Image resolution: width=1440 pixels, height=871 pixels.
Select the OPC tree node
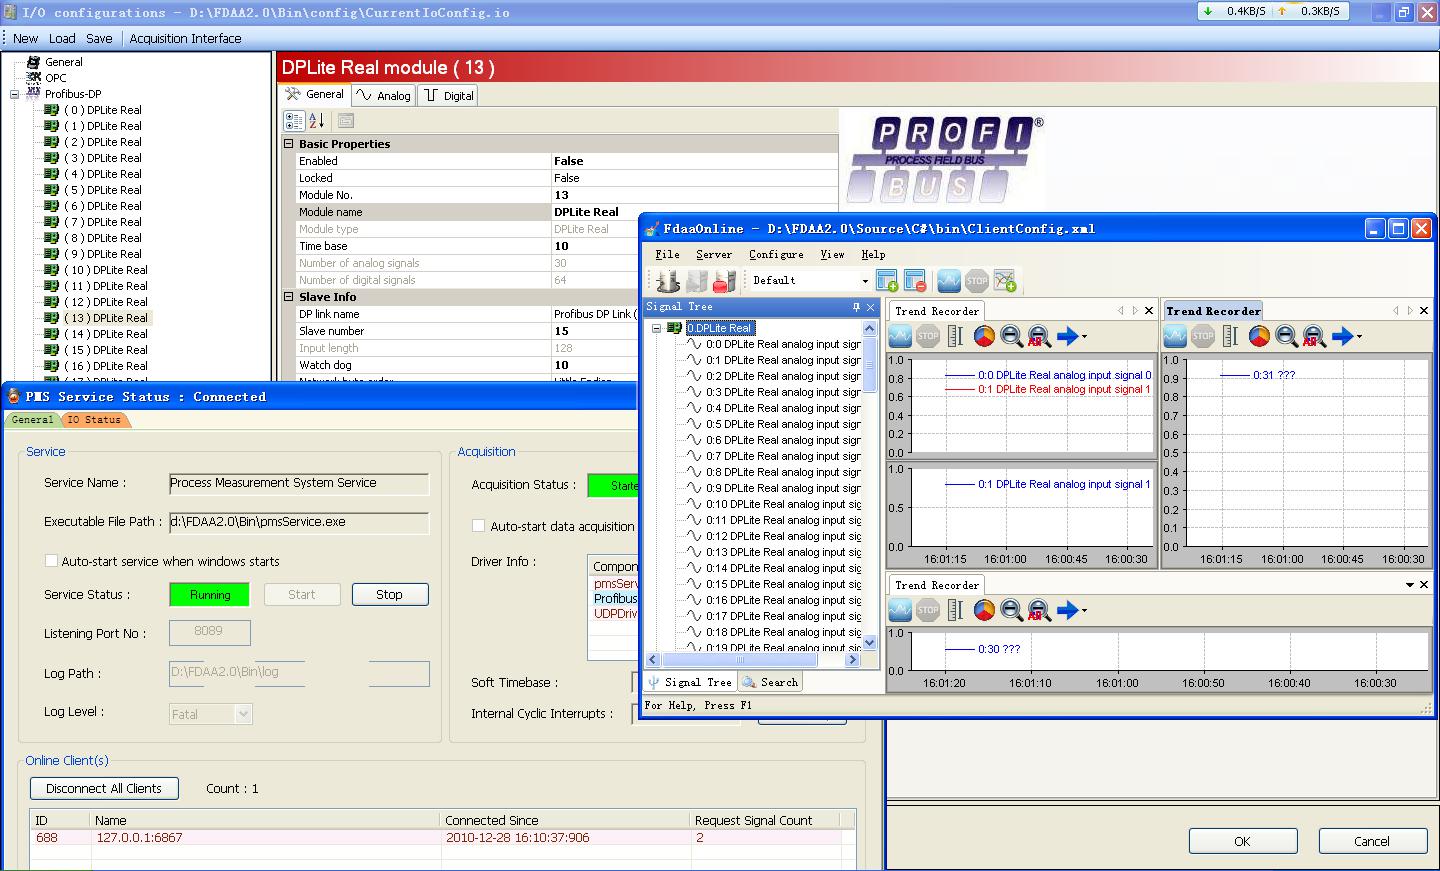pyautogui.click(x=56, y=78)
